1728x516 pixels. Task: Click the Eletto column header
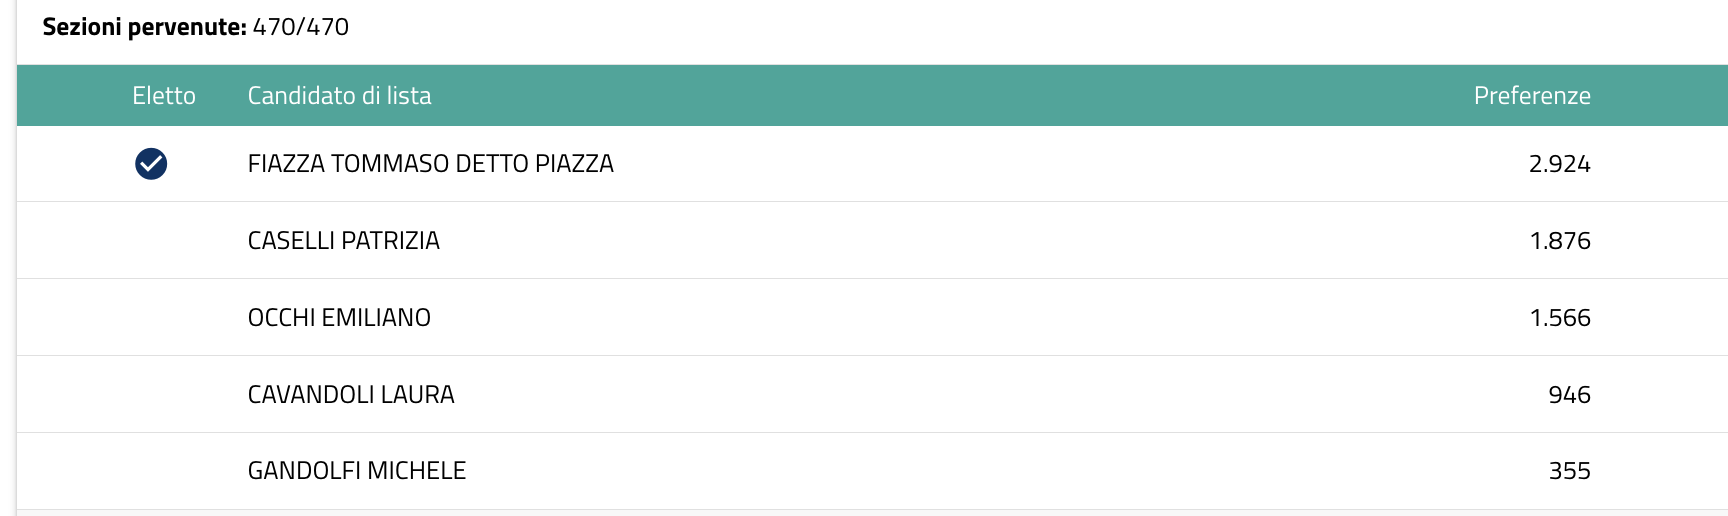164,96
